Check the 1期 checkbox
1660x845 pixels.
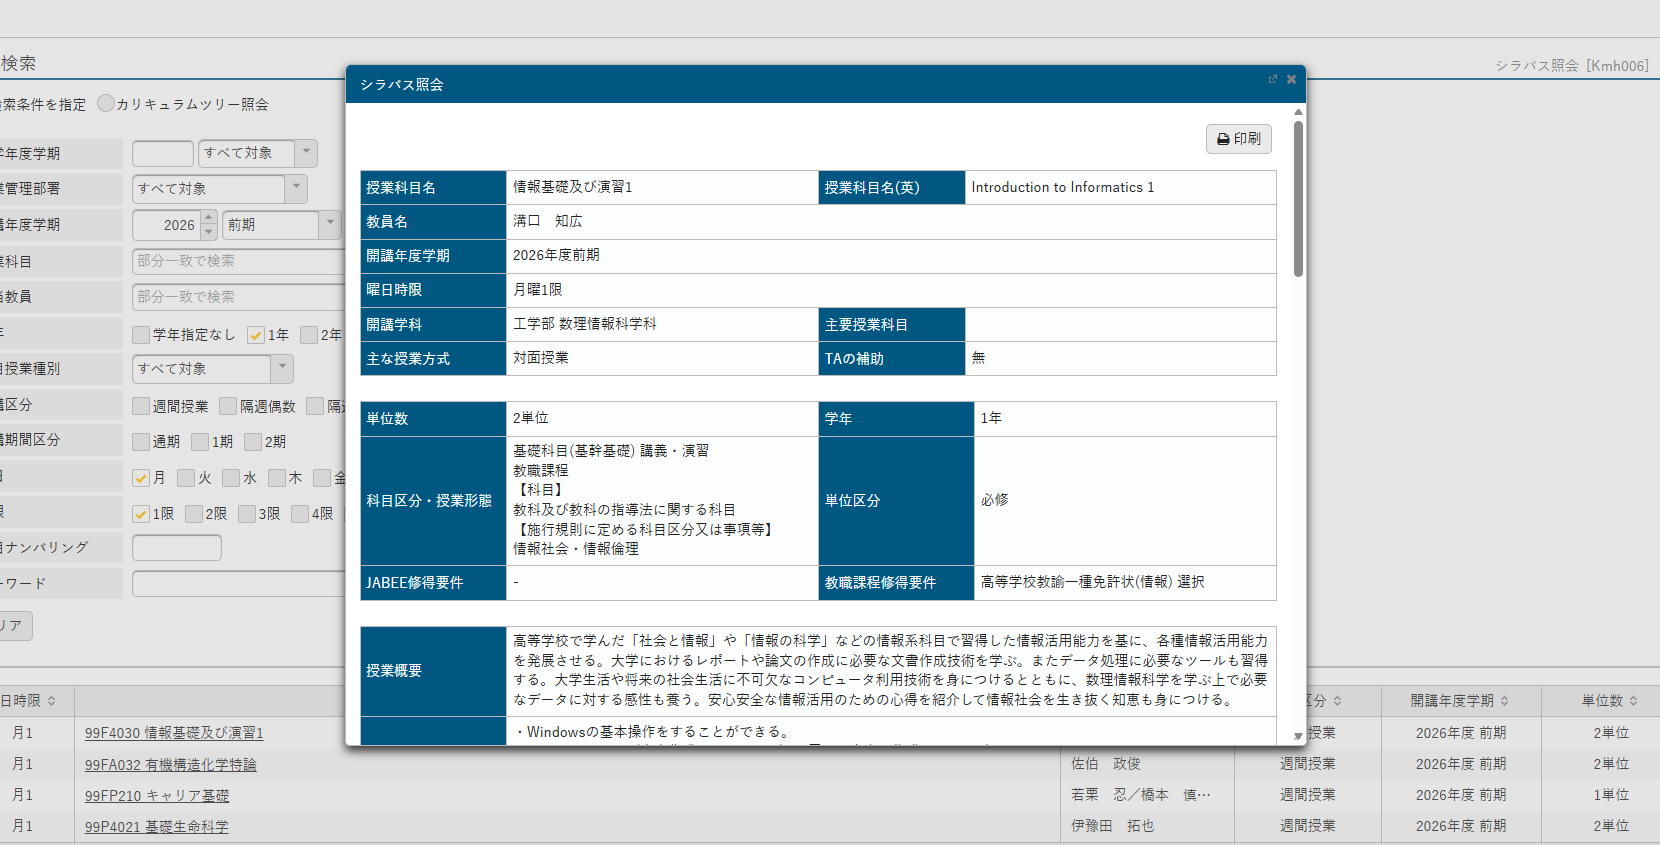(200, 442)
